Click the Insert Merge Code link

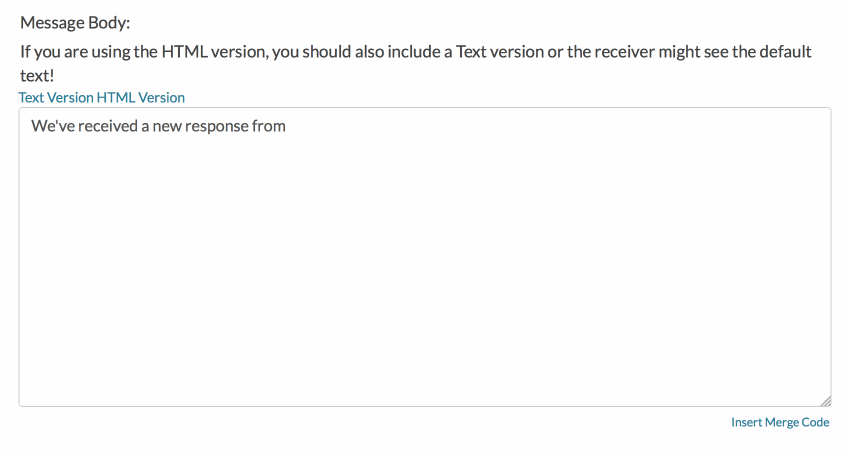780,422
